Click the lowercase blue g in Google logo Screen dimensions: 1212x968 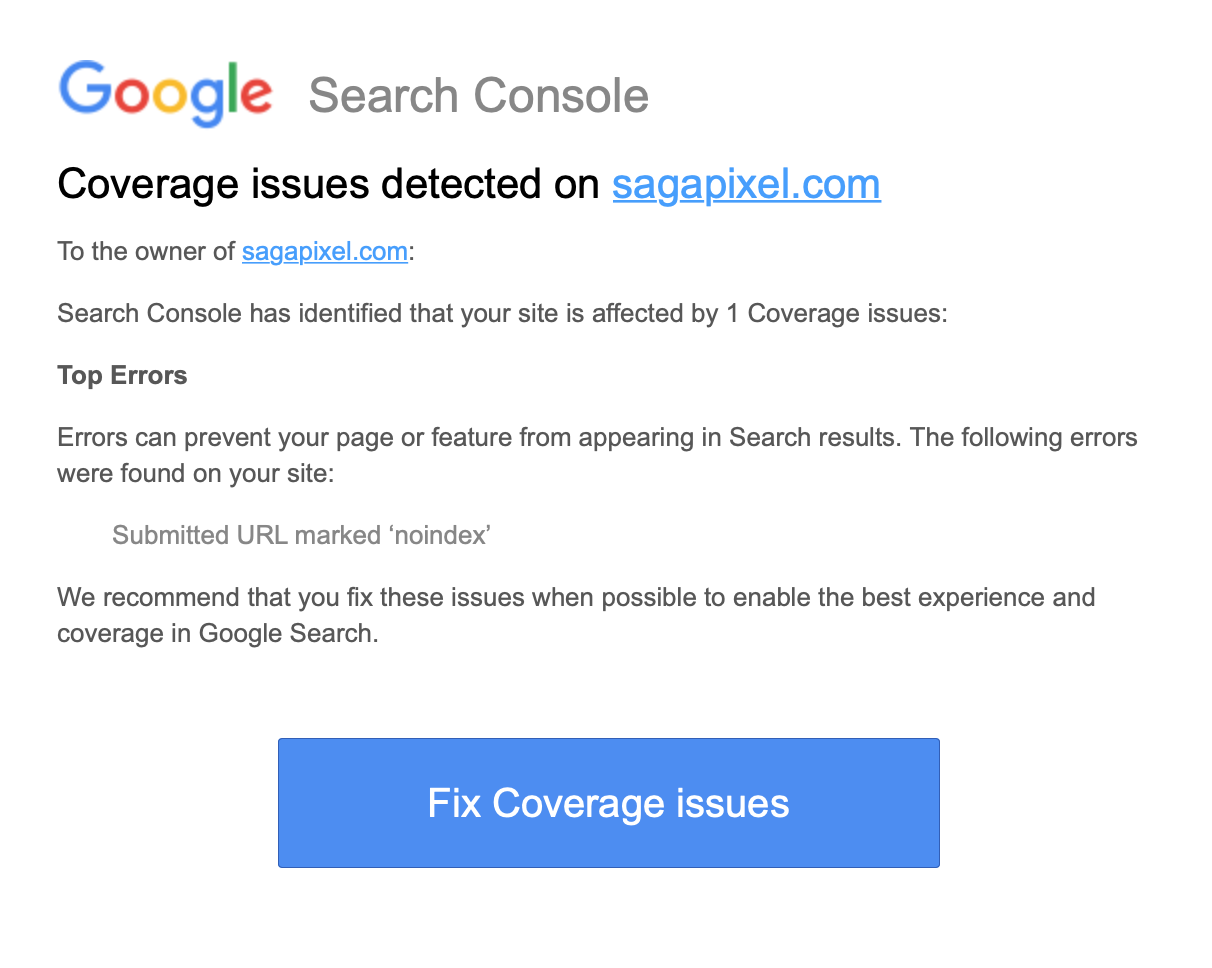click(210, 103)
